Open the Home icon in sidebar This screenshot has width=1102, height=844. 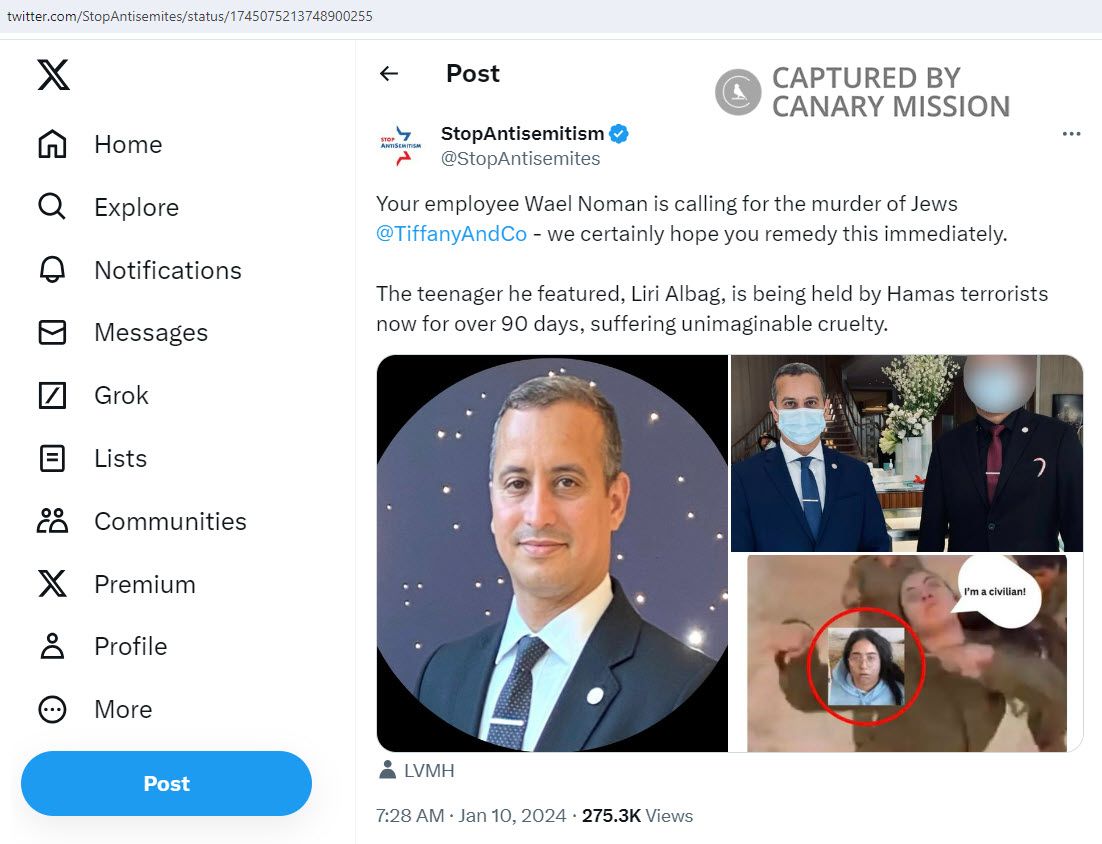tap(52, 145)
